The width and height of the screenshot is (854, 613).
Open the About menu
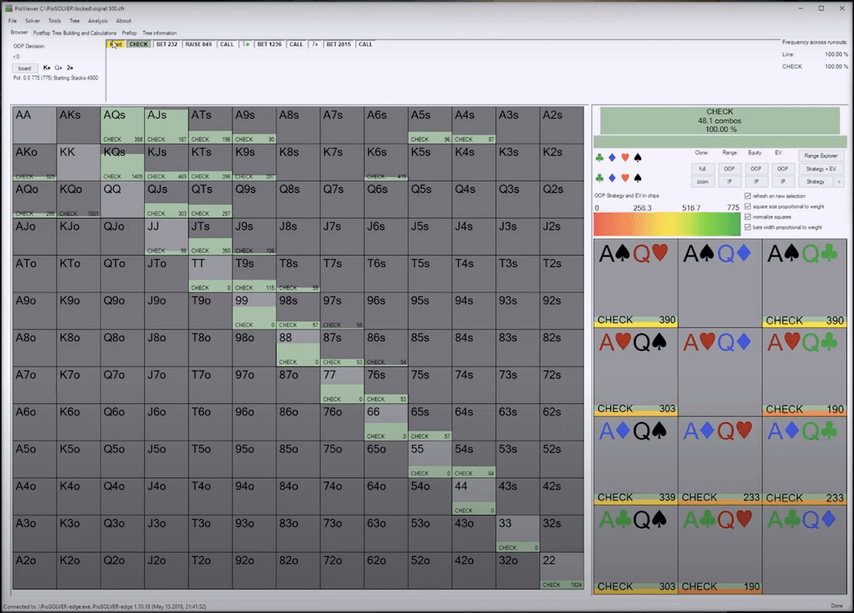click(124, 21)
